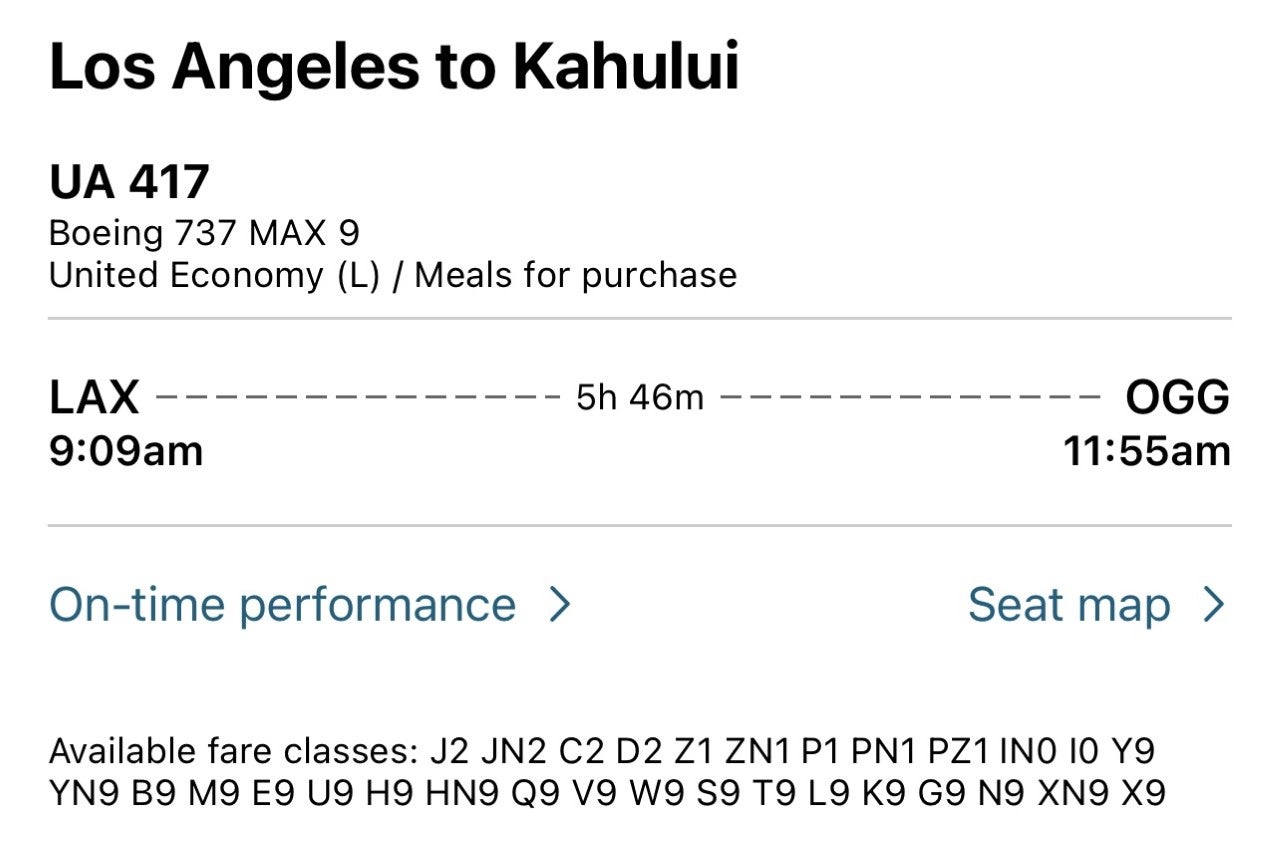This screenshot has height=865, width=1280.
Task: Click the Los Angeles to Kahului heading
Action: pyautogui.click(x=396, y=66)
